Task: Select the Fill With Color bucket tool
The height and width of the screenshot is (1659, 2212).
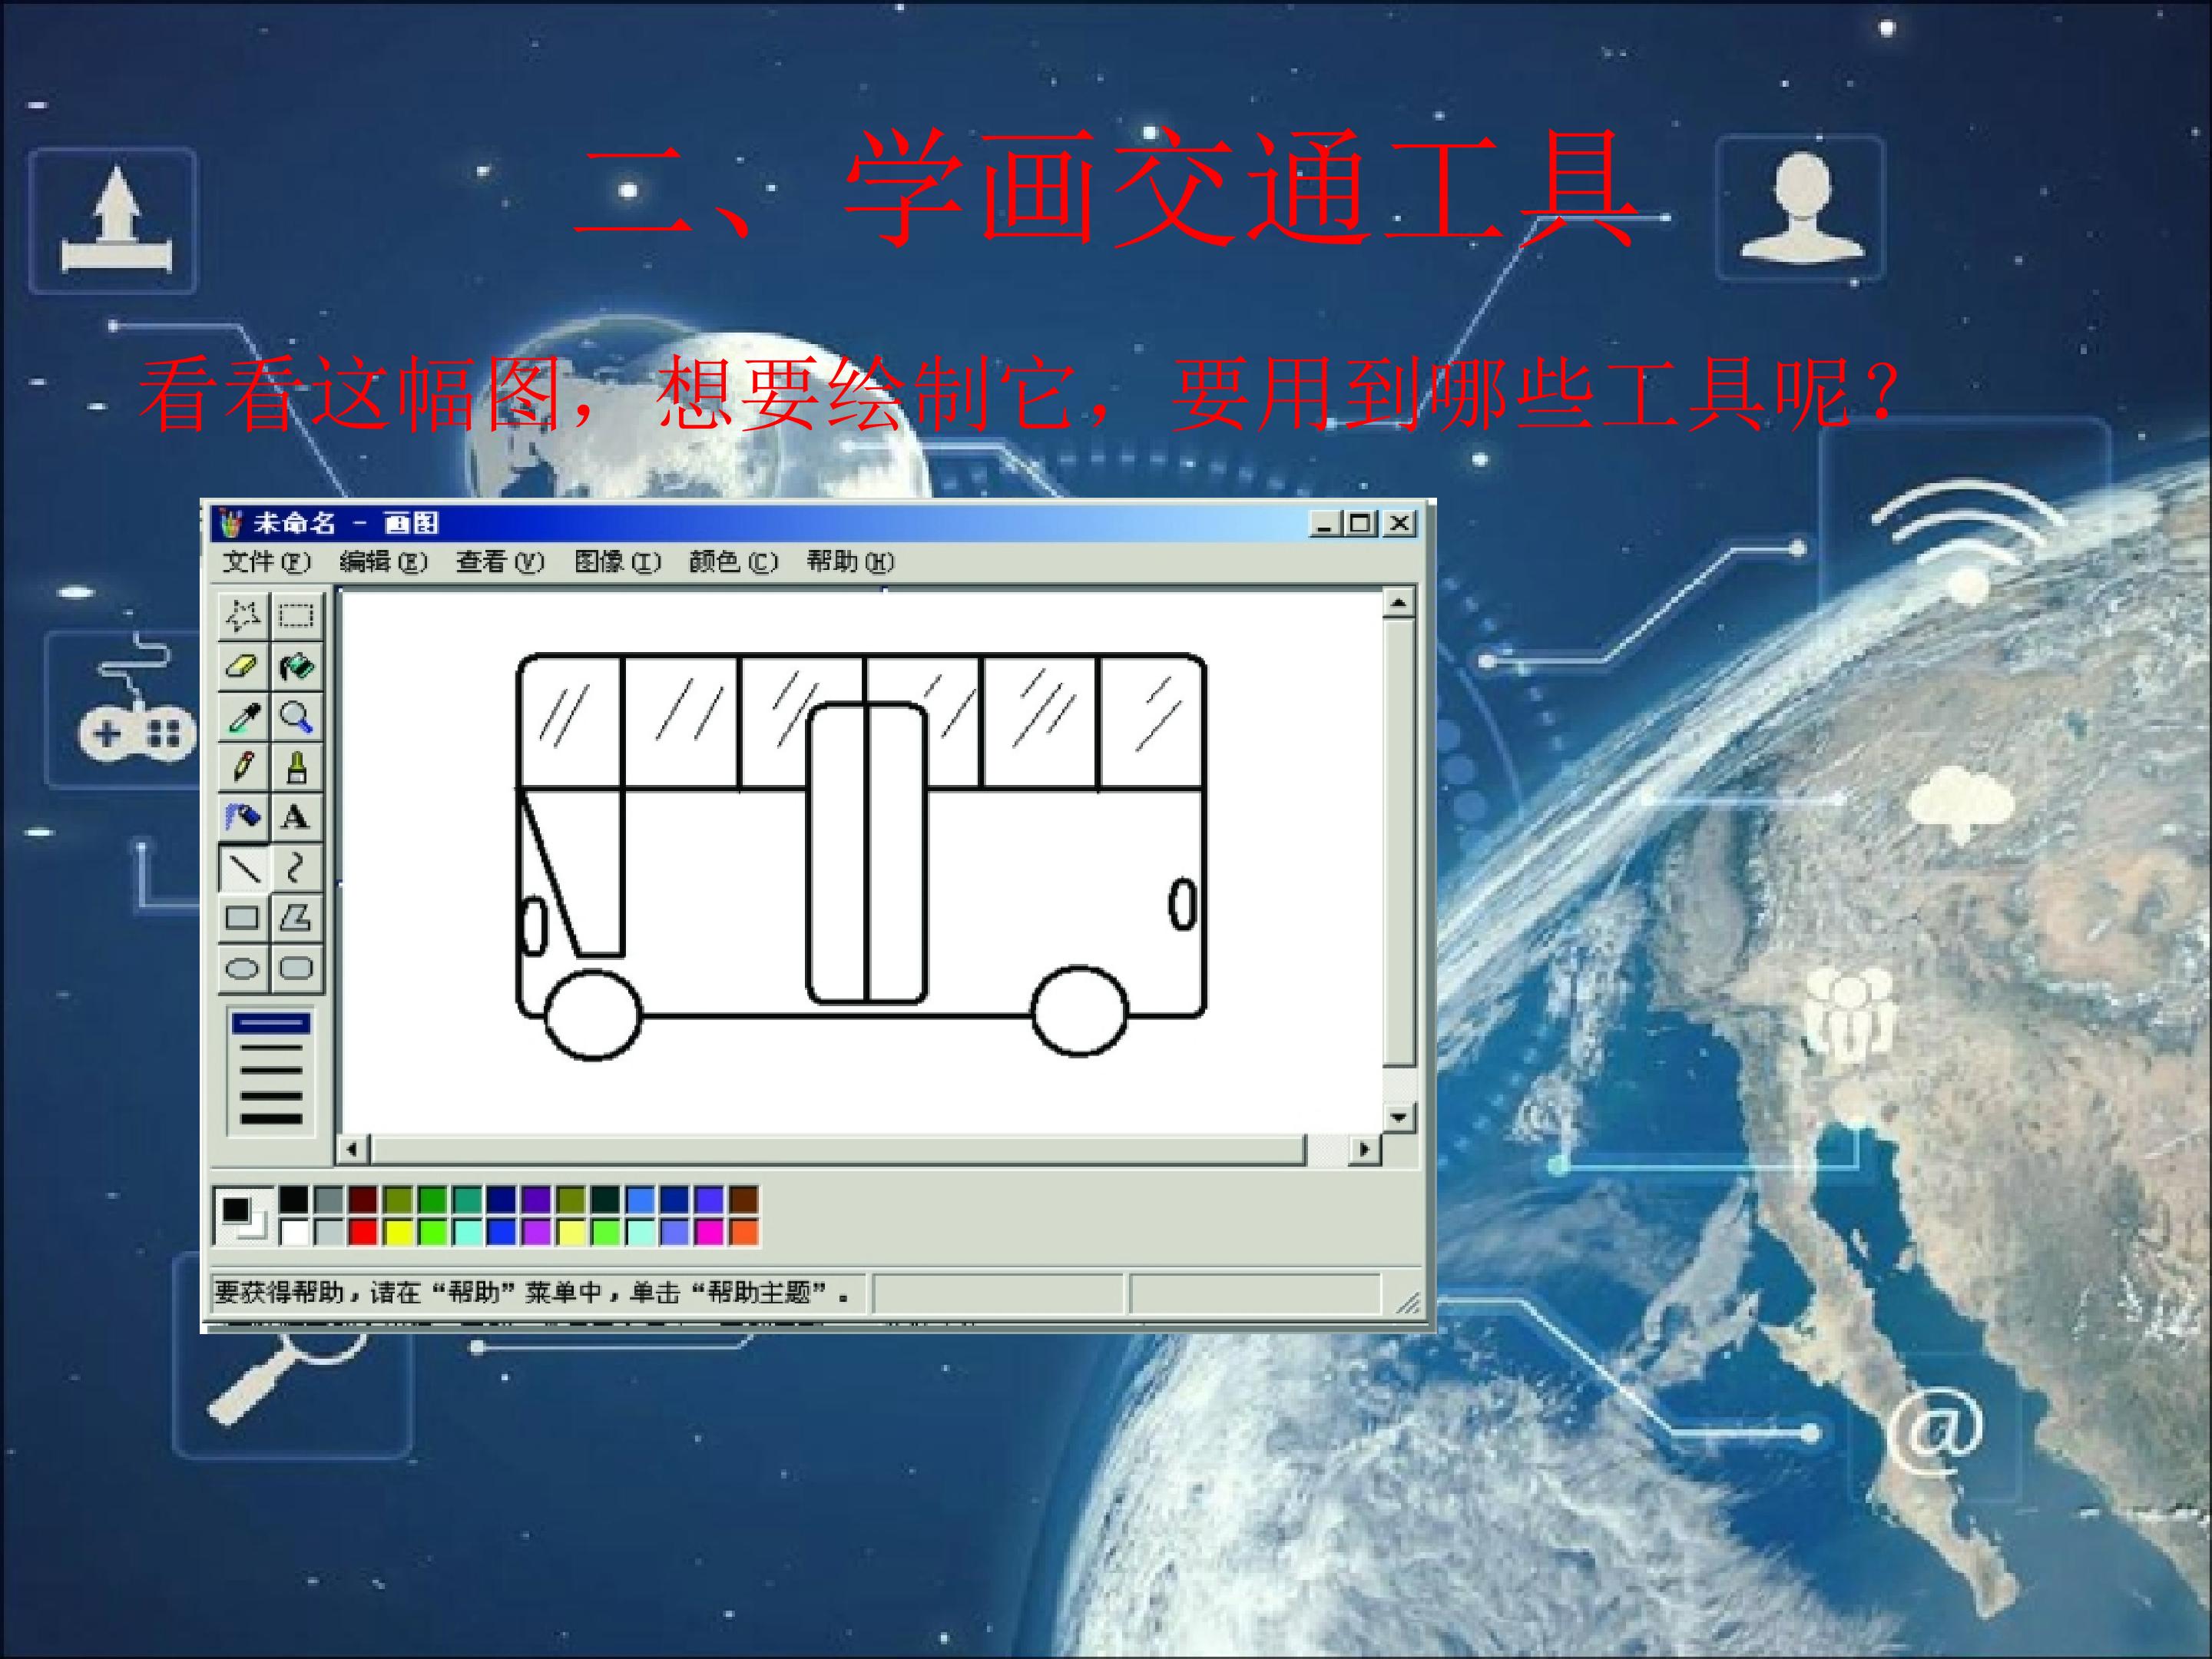Action: [296, 666]
